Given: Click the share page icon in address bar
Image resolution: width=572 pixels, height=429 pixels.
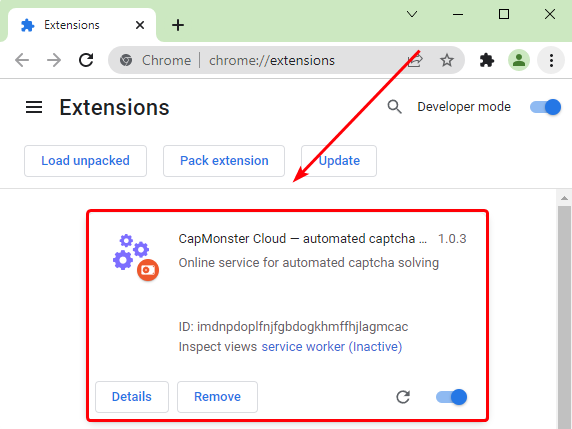Looking at the screenshot, I should click(415, 60).
